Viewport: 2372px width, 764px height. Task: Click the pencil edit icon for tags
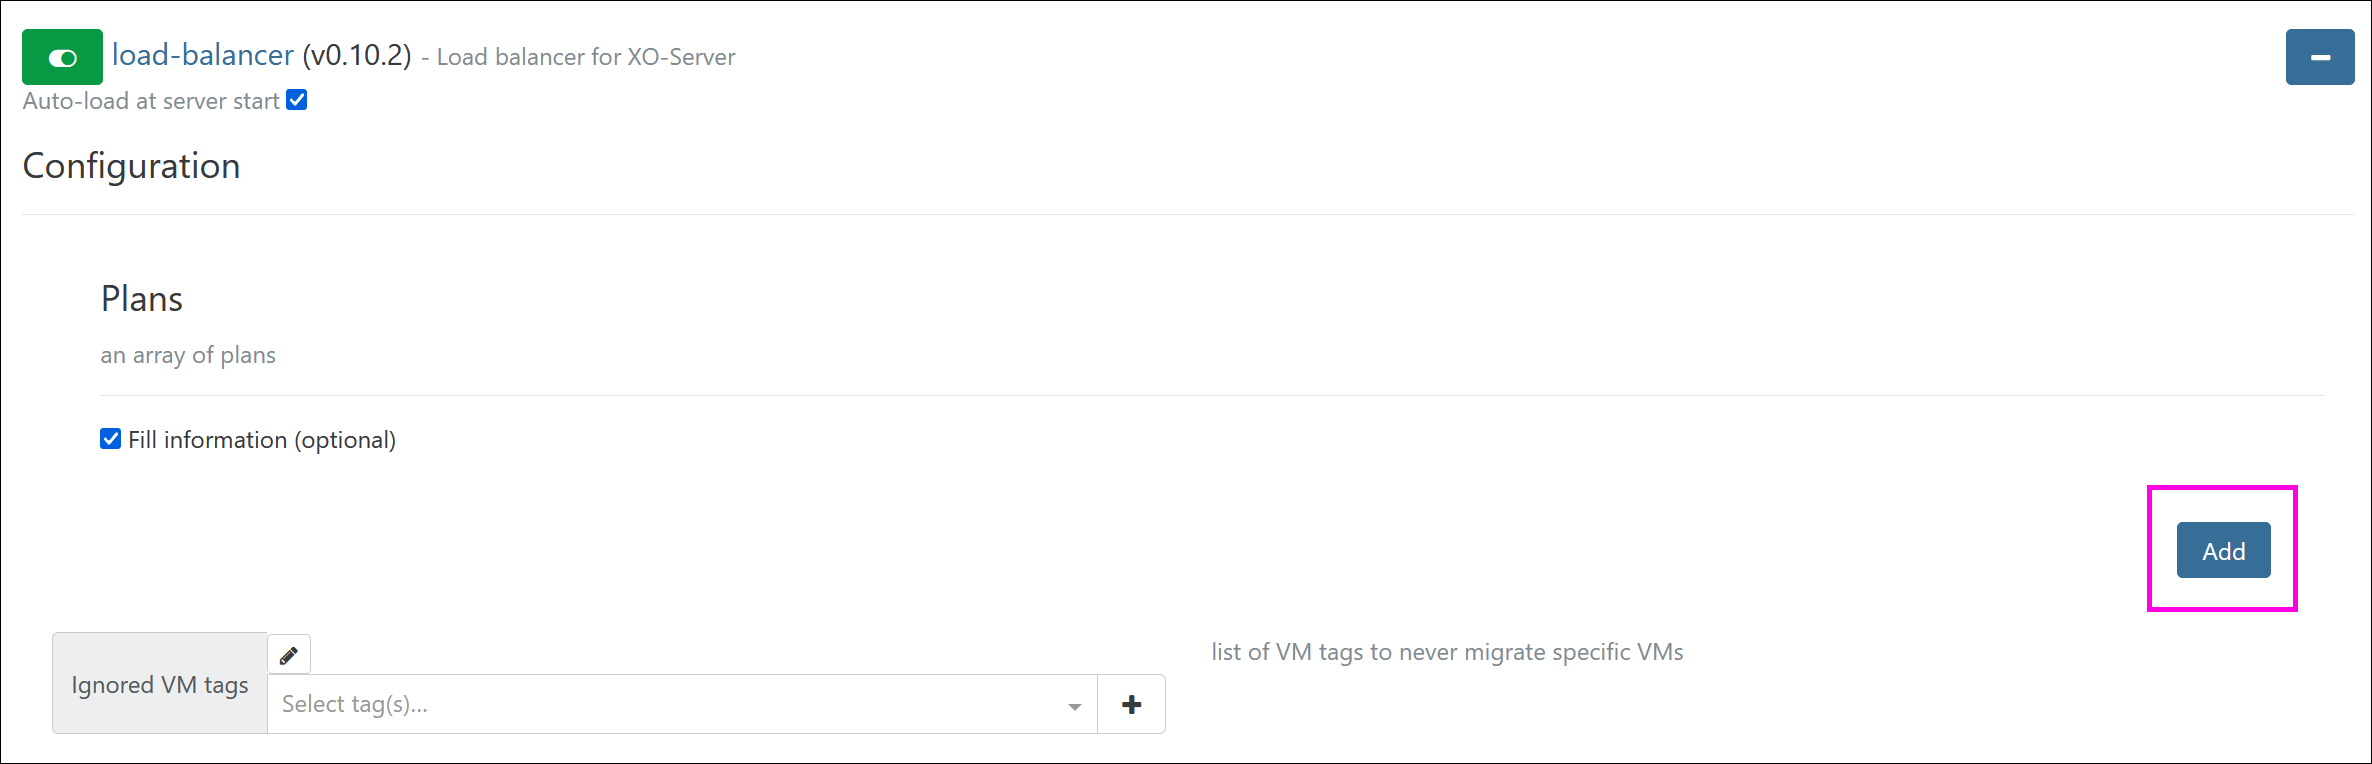[x=289, y=655]
